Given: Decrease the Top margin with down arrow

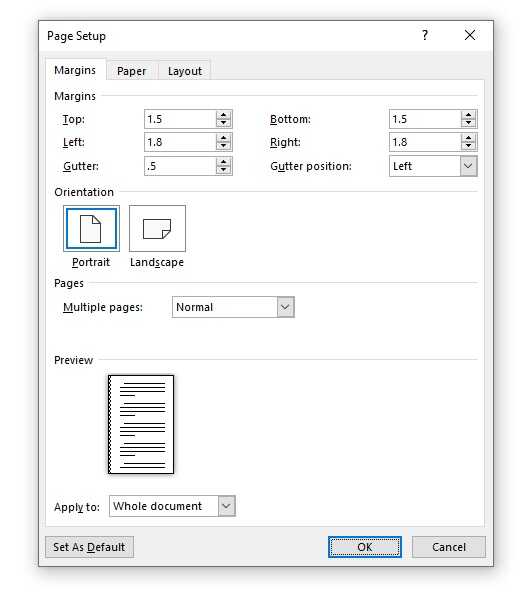Looking at the screenshot, I should (223, 123).
